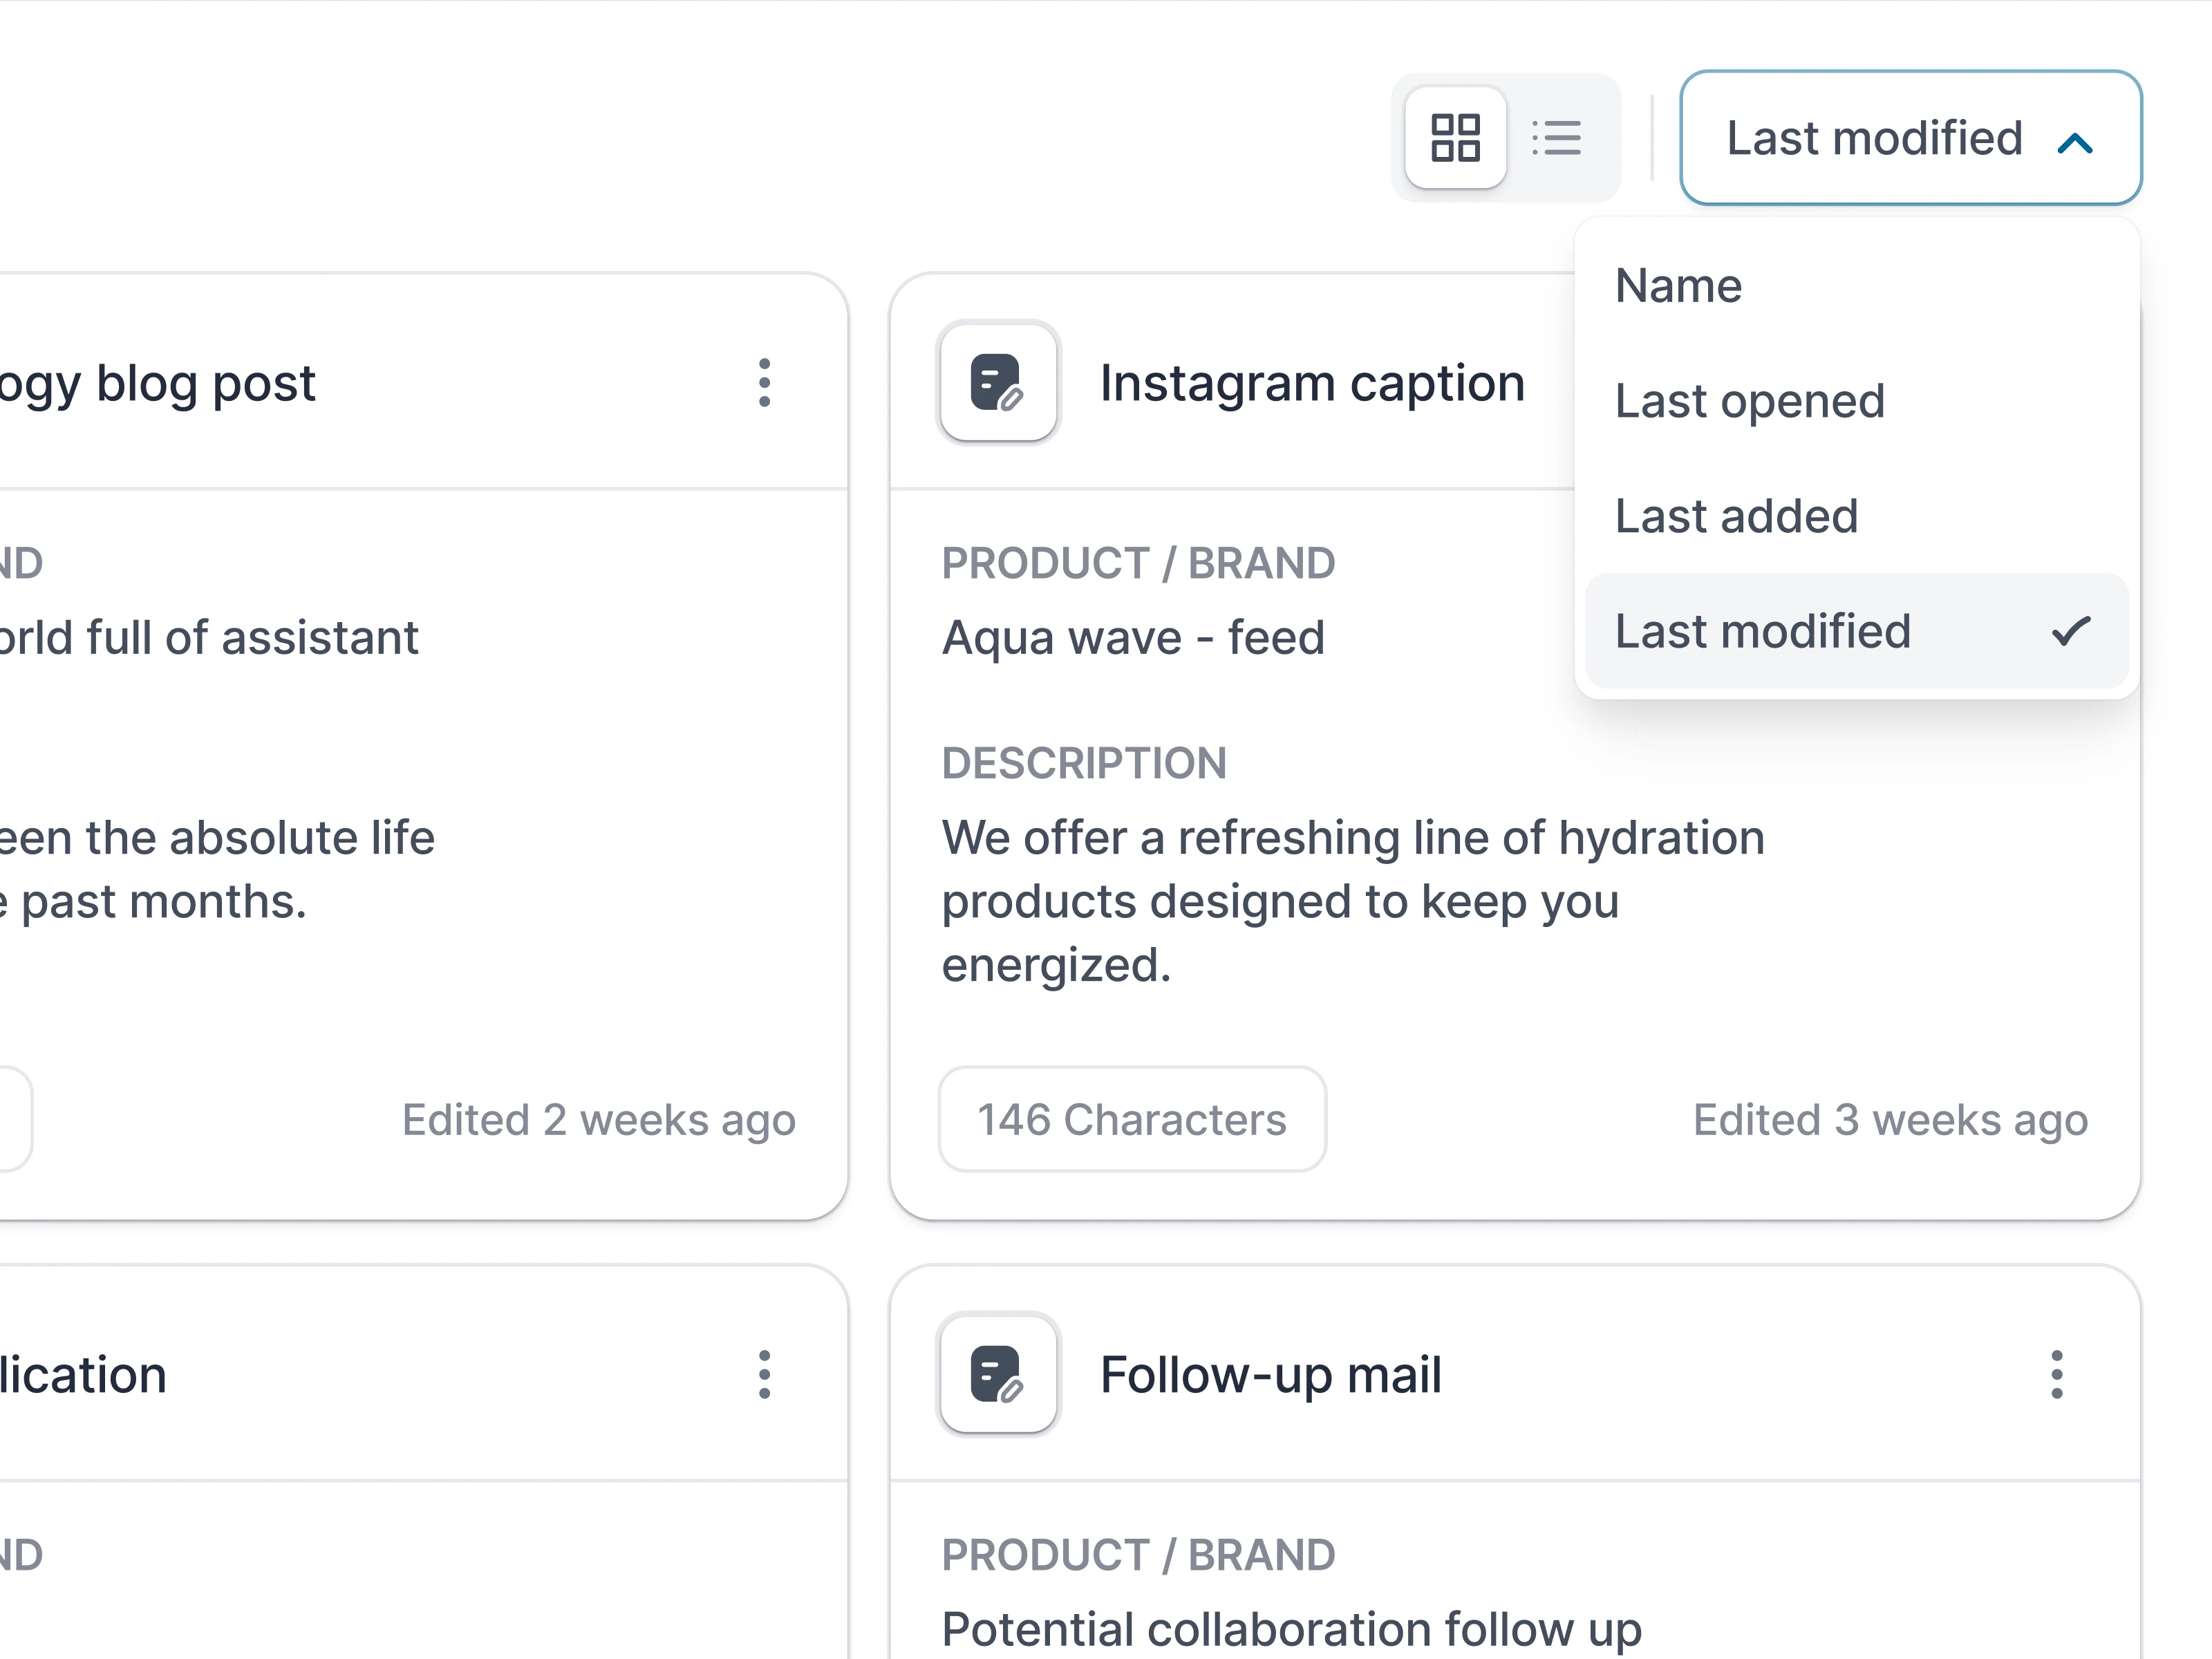Image resolution: width=2212 pixels, height=1659 pixels.
Task: Open three-dot menu on Follow-up mail card
Action: (2056, 1375)
